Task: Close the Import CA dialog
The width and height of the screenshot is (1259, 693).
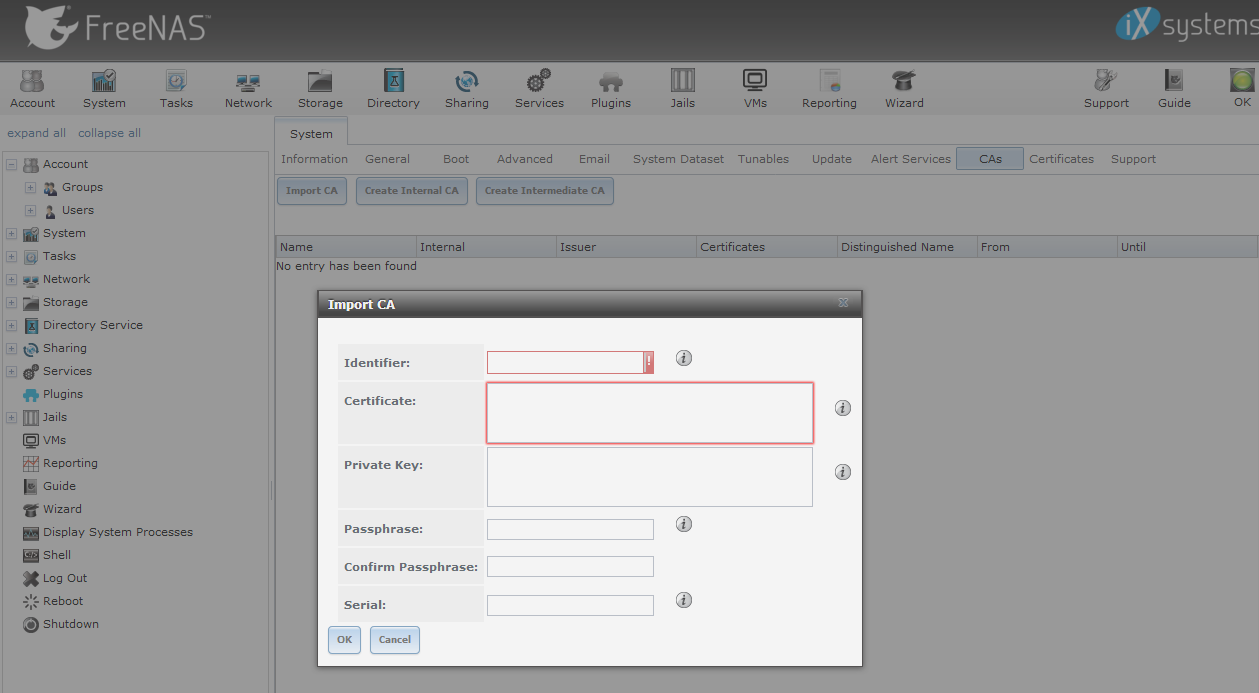Action: tap(843, 303)
